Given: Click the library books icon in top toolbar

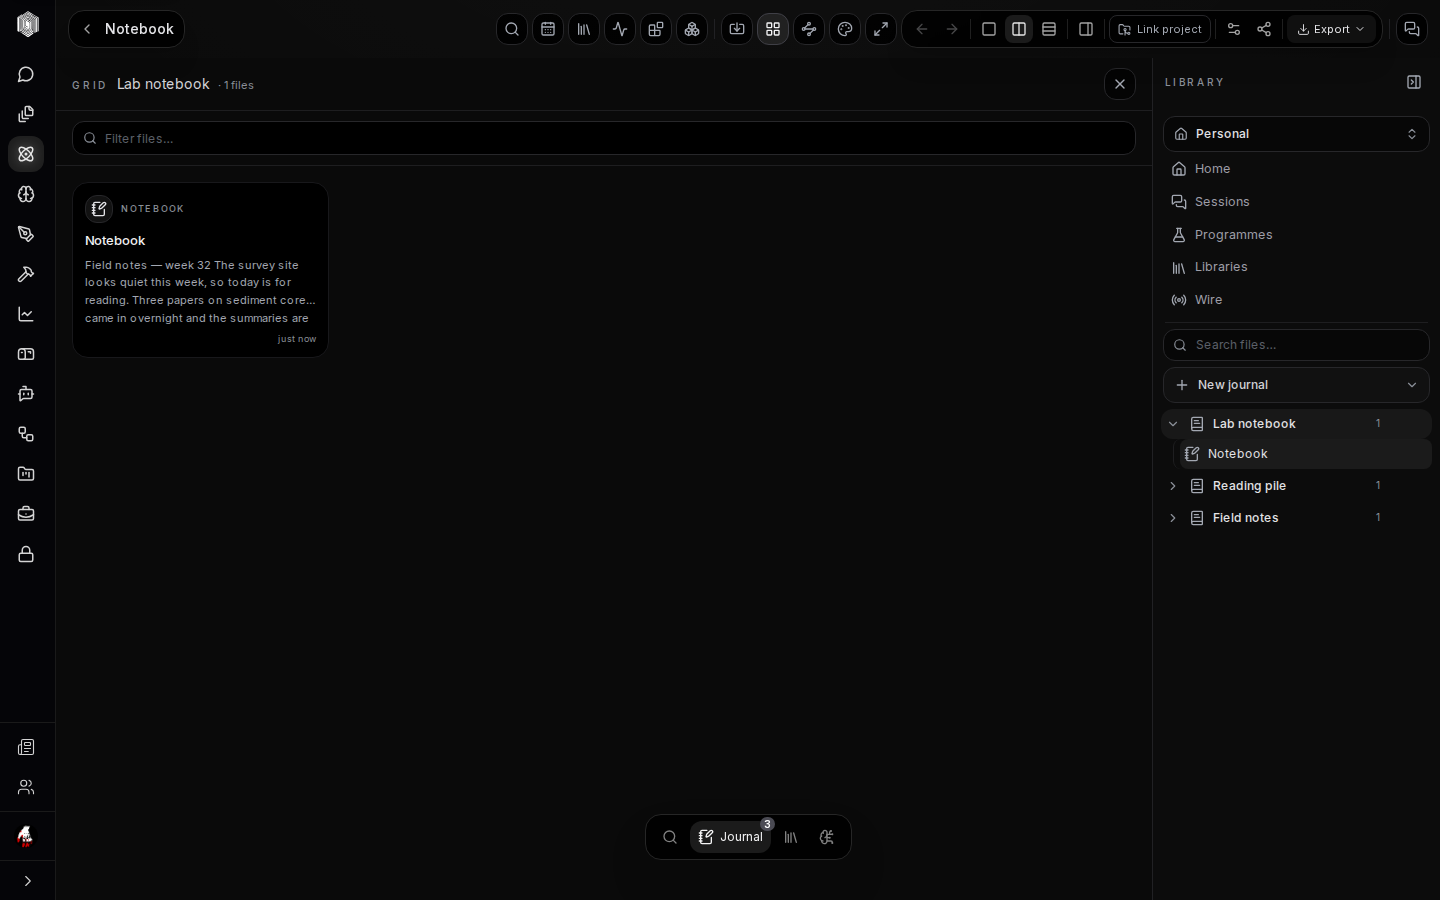Looking at the screenshot, I should pyautogui.click(x=584, y=29).
